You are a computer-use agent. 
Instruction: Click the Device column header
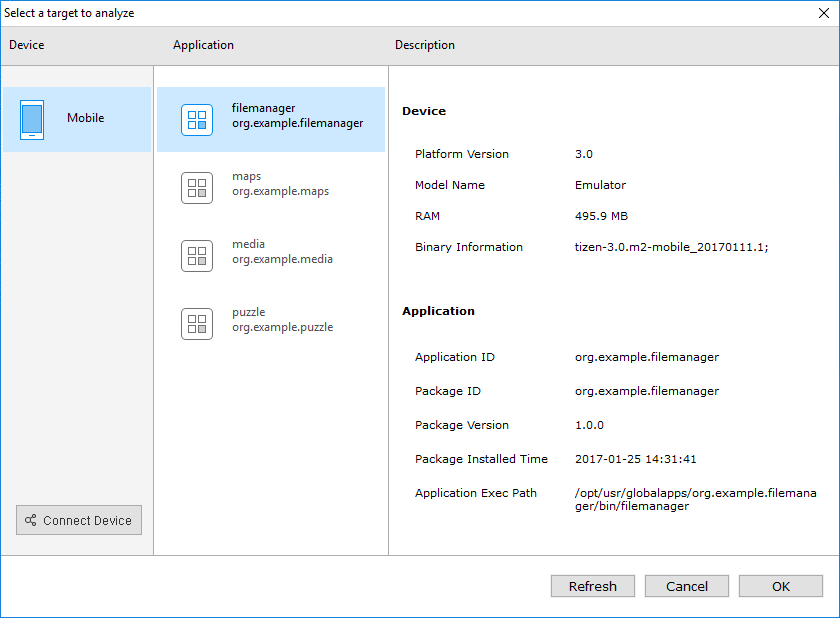click(26, 45)
